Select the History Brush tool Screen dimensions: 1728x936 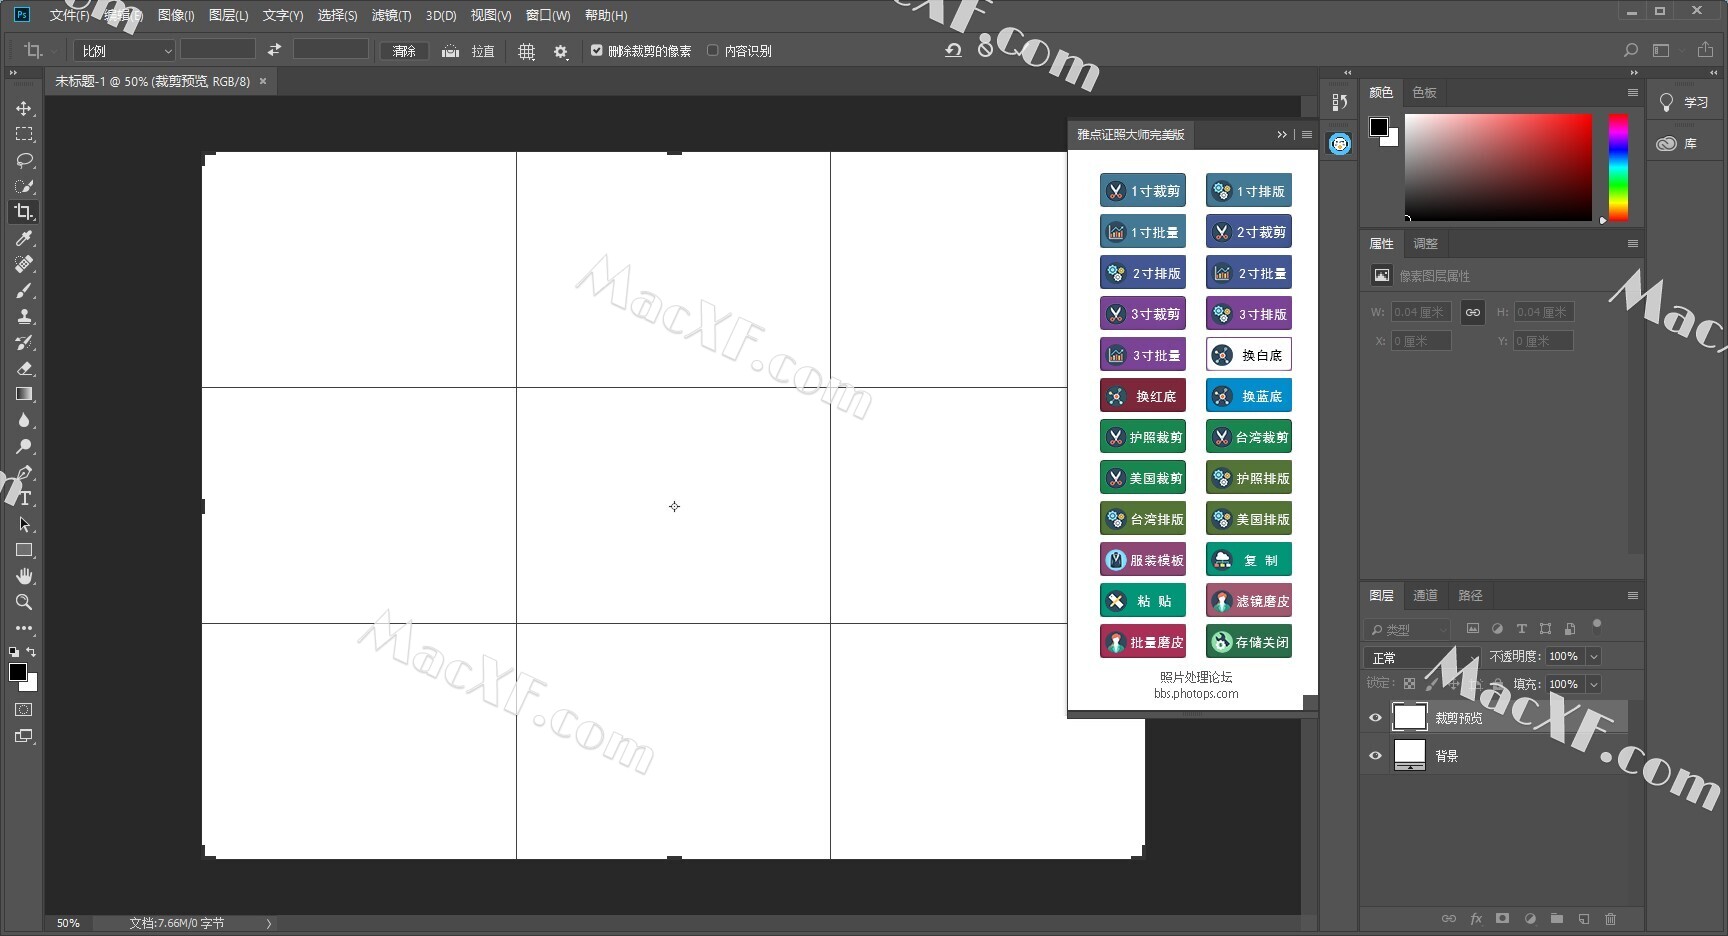24,342
